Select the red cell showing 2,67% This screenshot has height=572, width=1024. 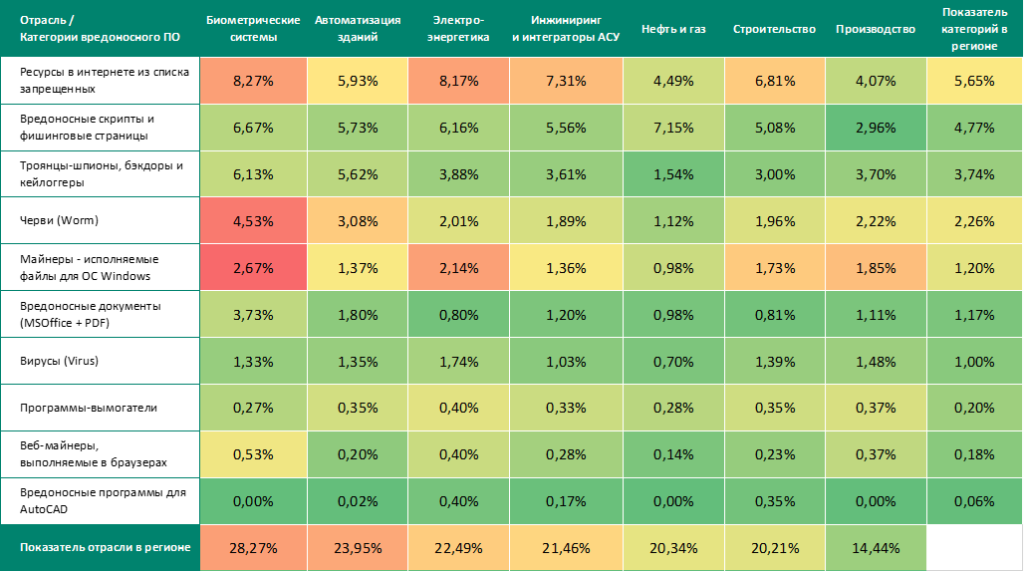point(253,267)
